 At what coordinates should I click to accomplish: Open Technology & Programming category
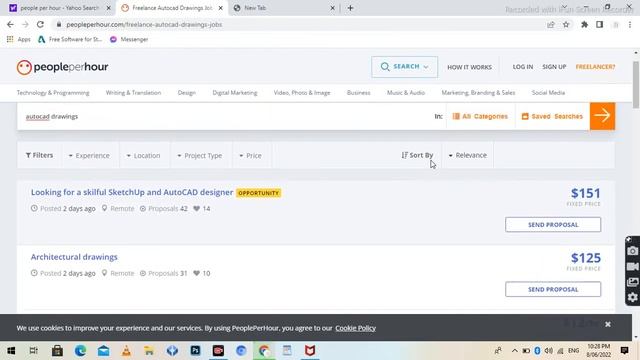53,93
